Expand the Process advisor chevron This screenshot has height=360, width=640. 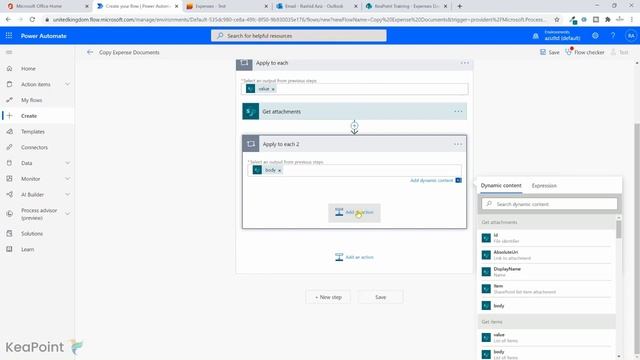[67, 213]
